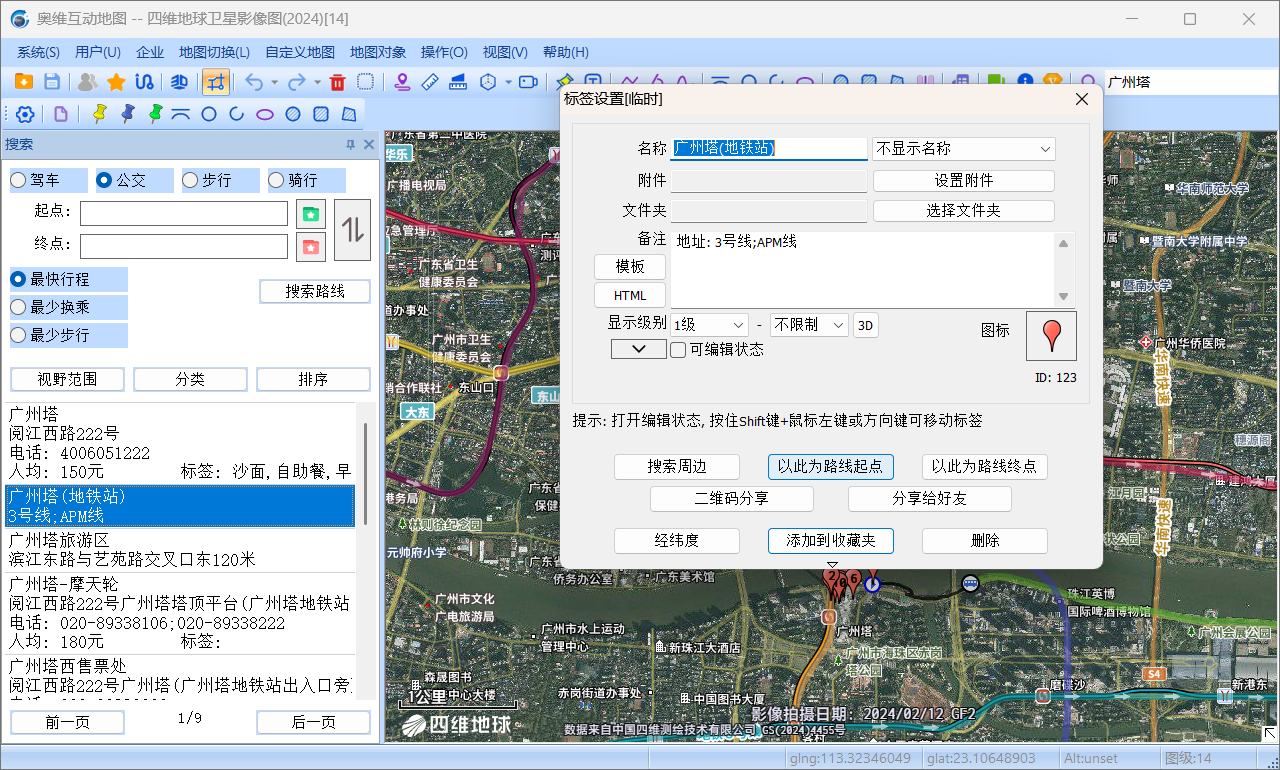The image size is (1280, 770).
Task: Click the purple location marker icon
Action: 402,82
